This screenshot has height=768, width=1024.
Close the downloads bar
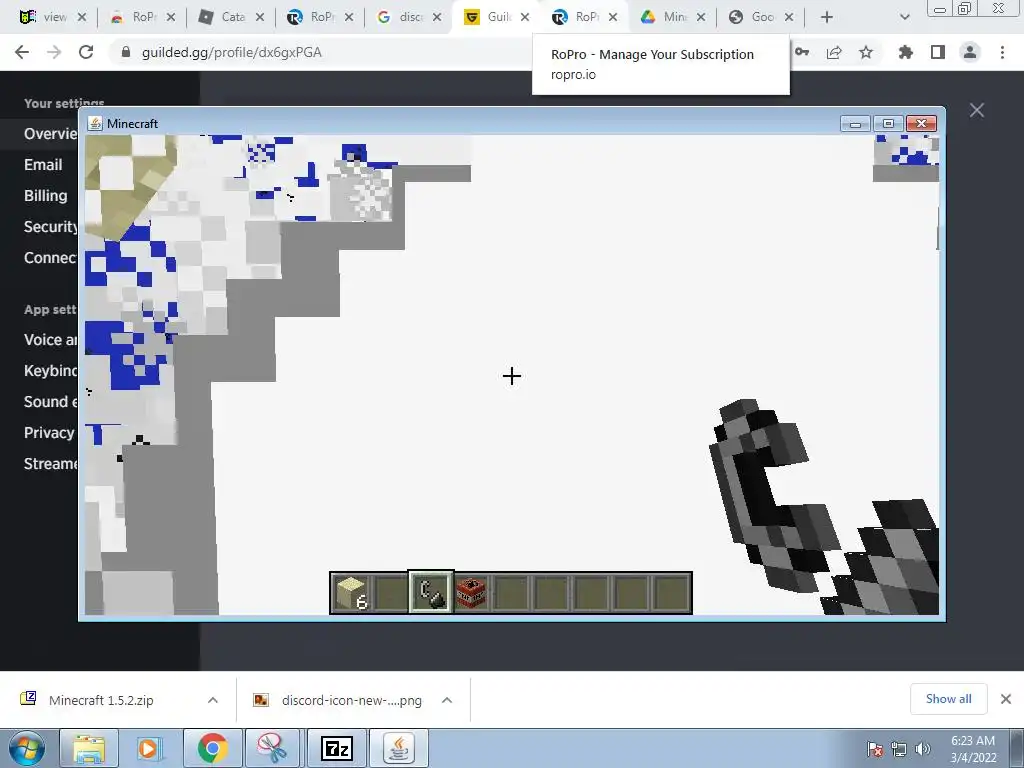pos(1006,699)
